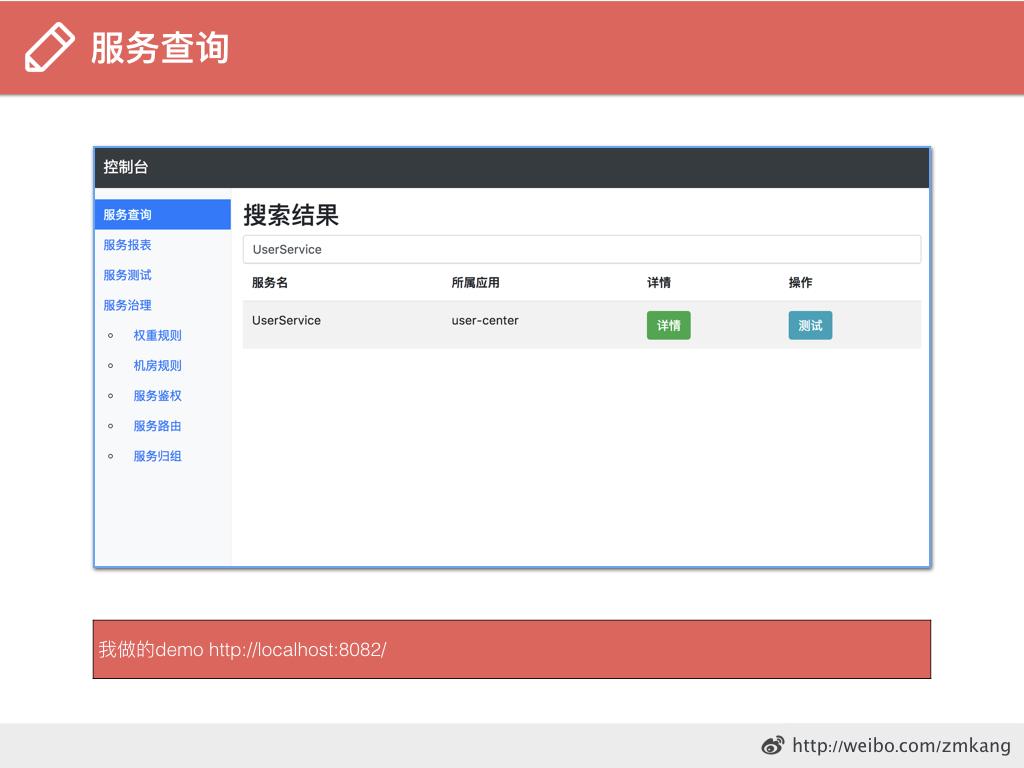Click the pencil icon in the slide header

[49, 47]
